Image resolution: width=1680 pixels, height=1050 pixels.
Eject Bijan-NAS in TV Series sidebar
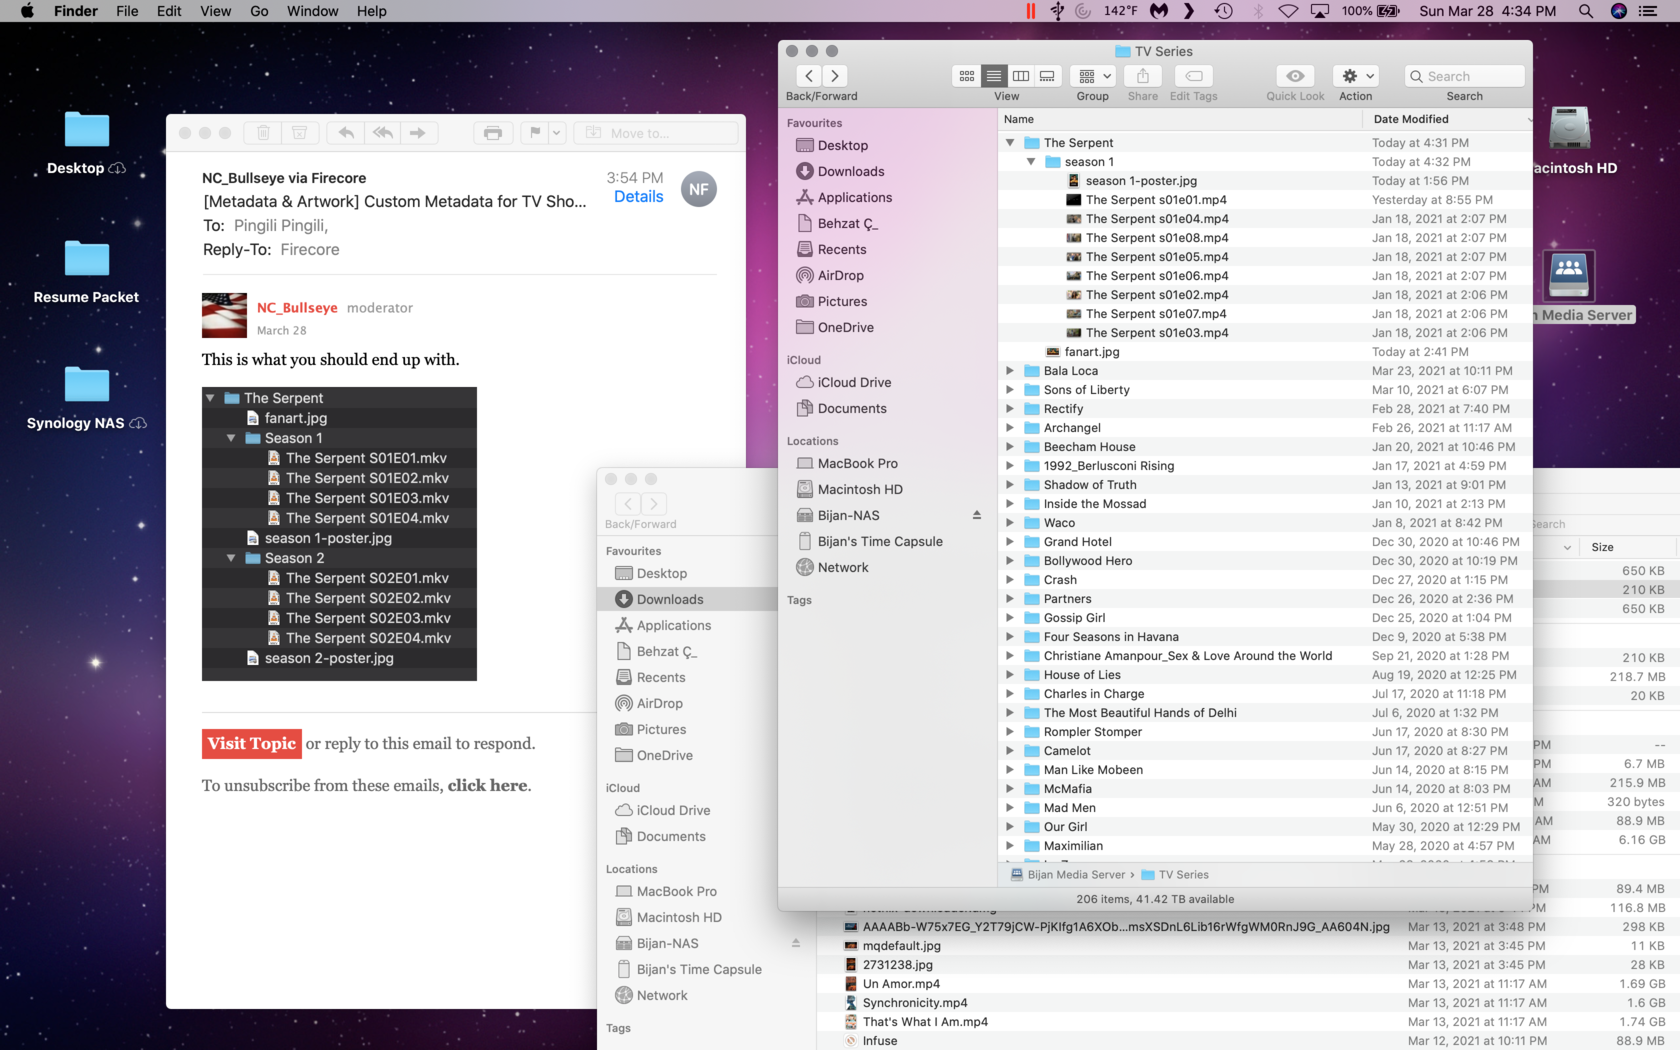click(x=976, y=515)
